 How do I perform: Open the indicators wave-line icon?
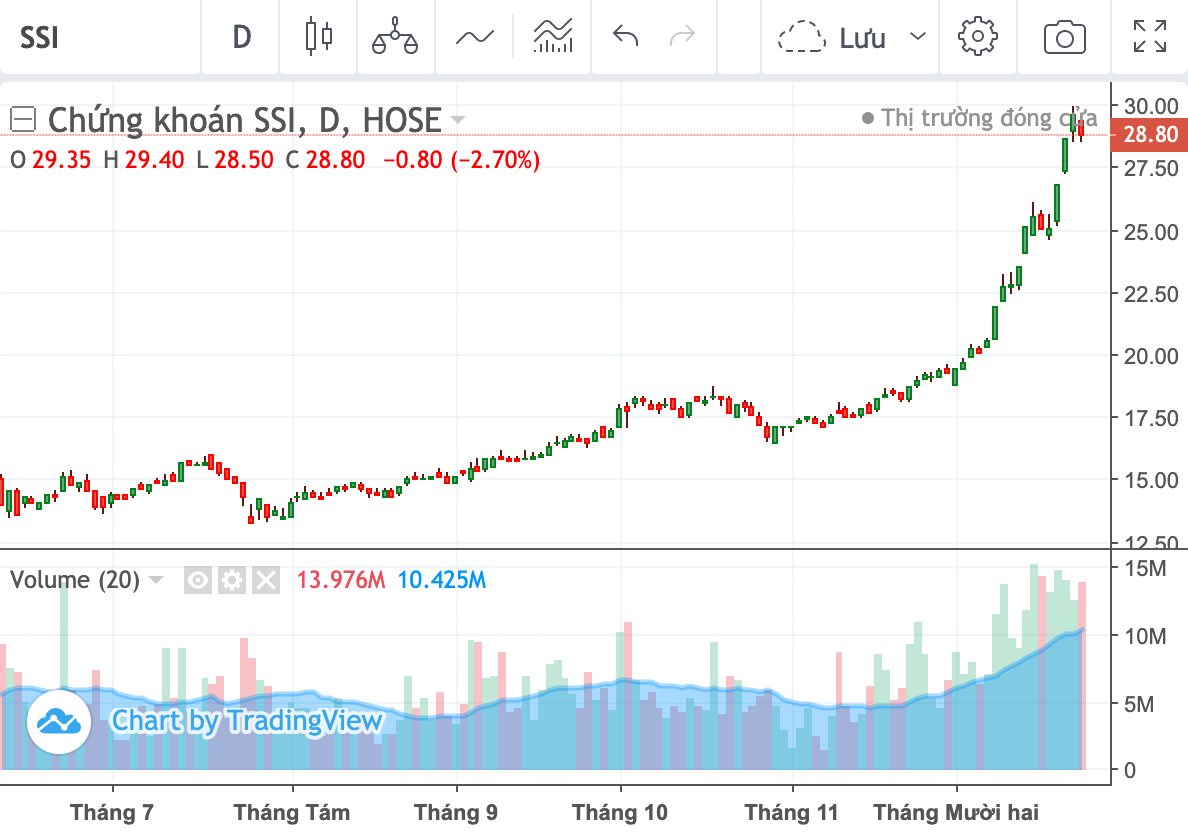(x=475, y=36)
